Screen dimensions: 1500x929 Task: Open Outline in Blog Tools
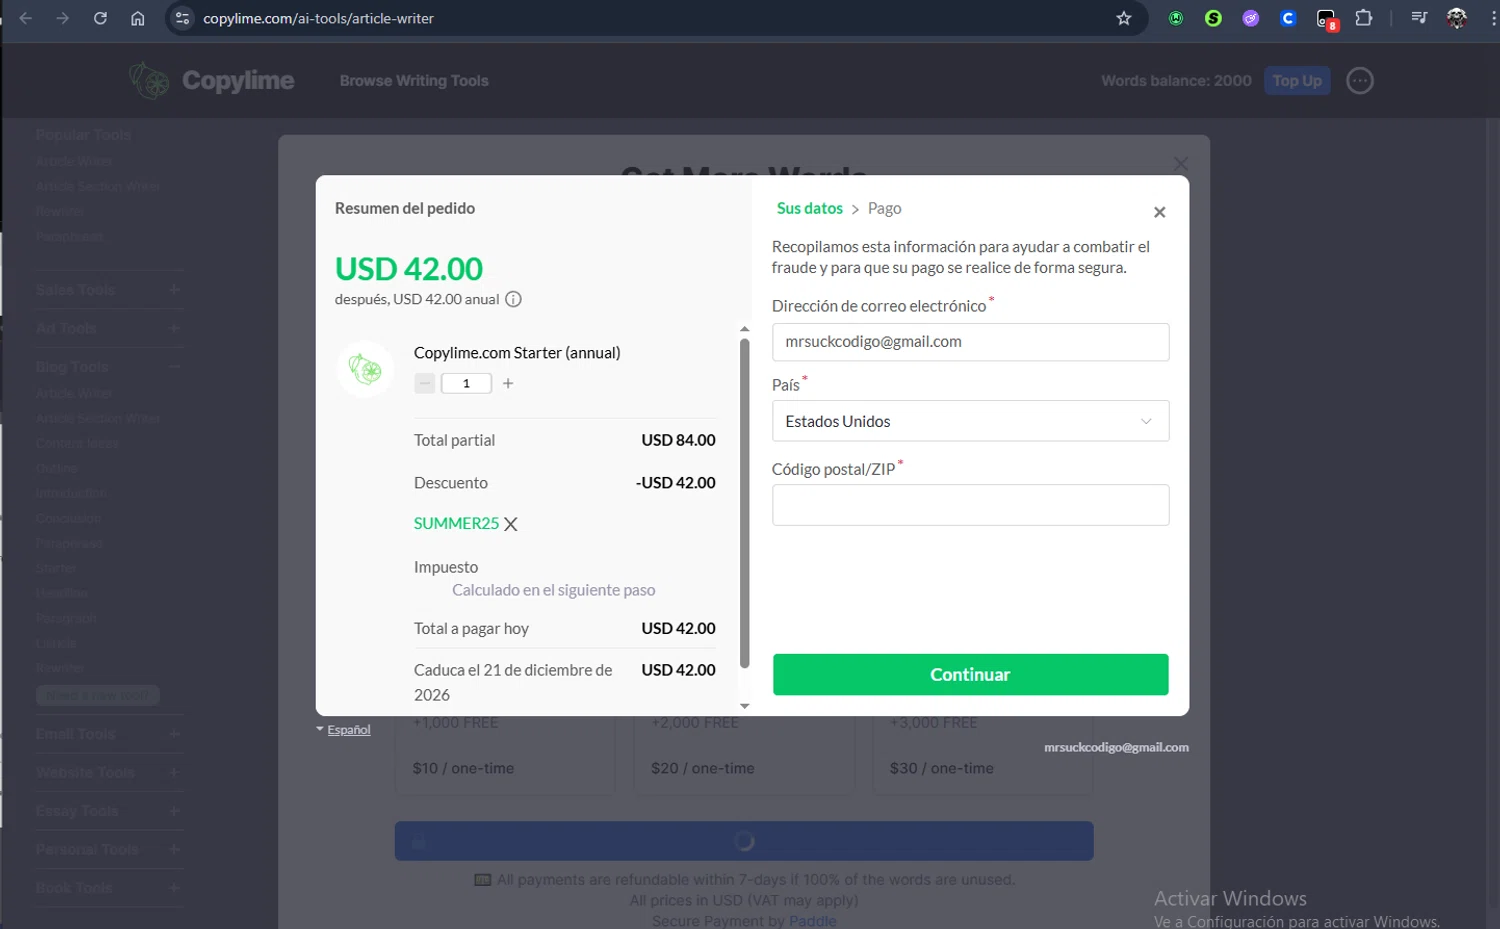(x=56, y=468)
